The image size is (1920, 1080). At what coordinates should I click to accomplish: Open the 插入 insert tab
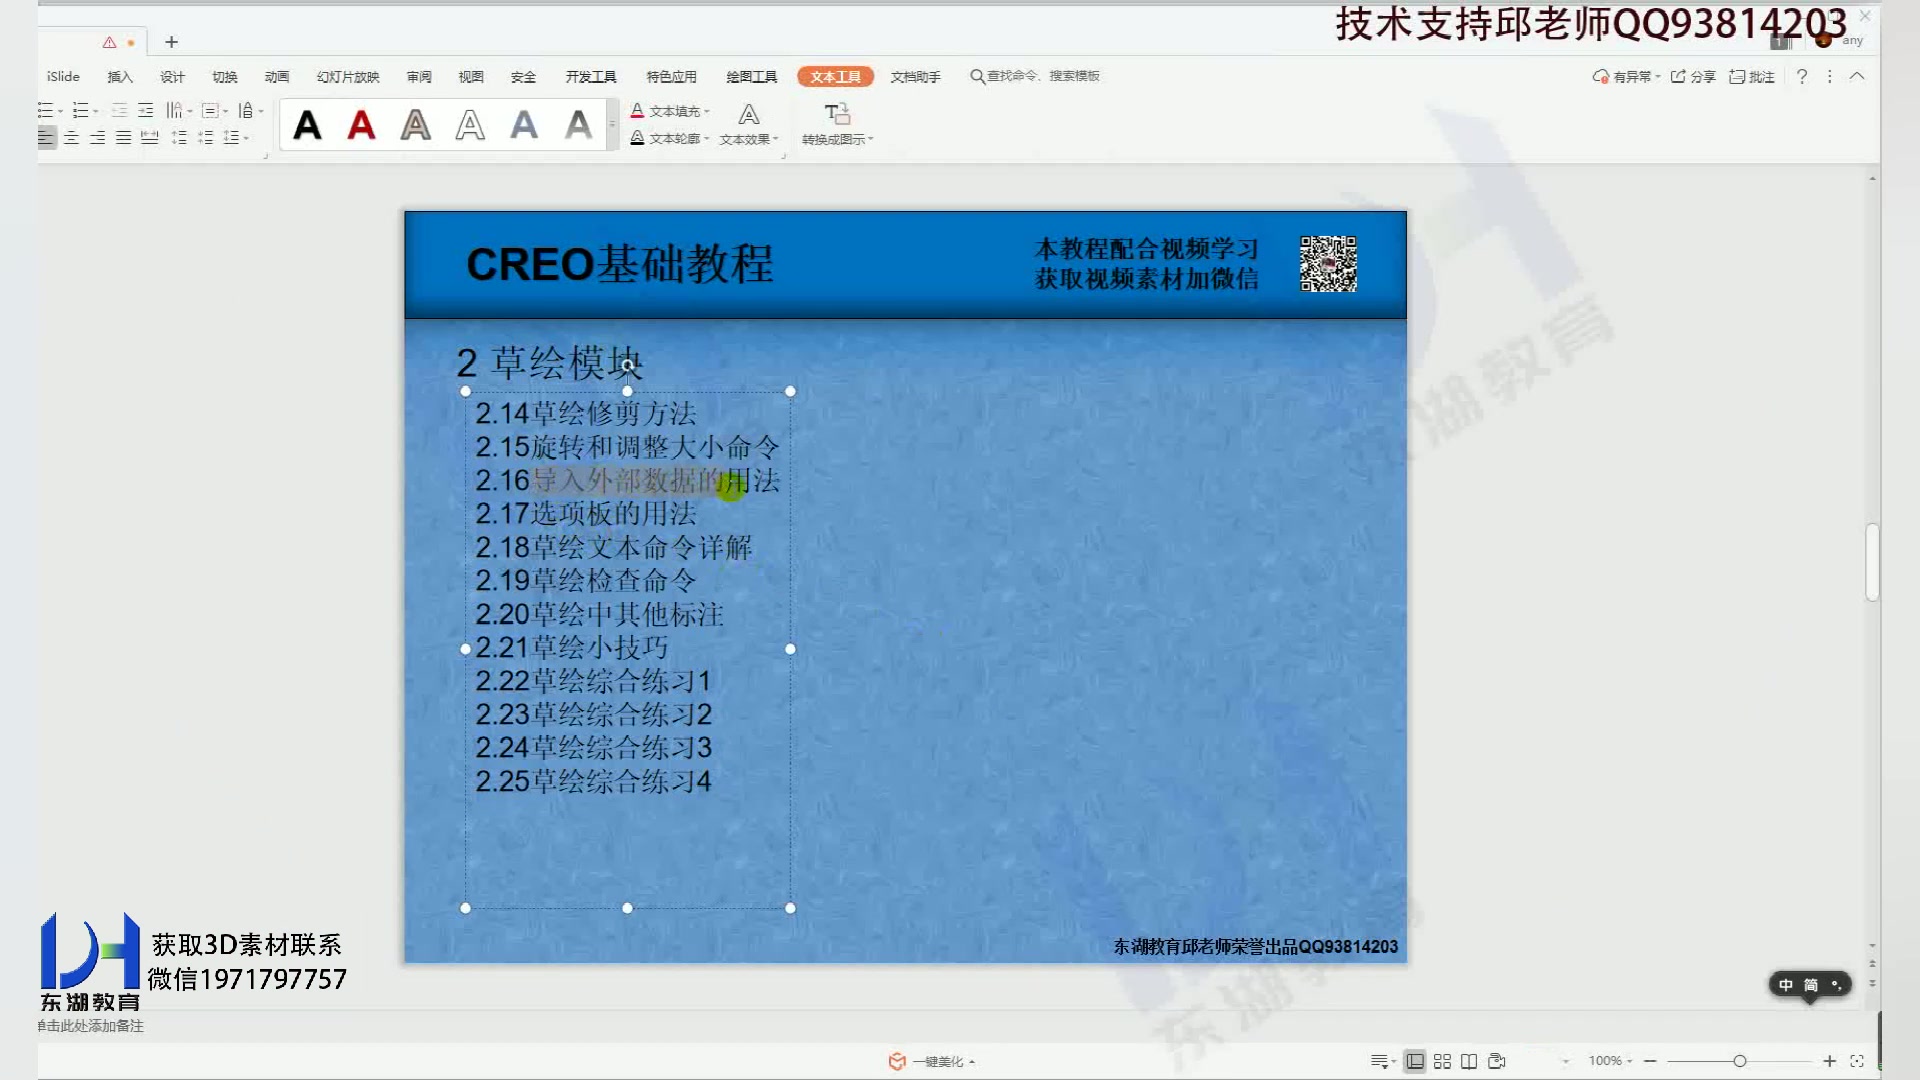[120, 77]
